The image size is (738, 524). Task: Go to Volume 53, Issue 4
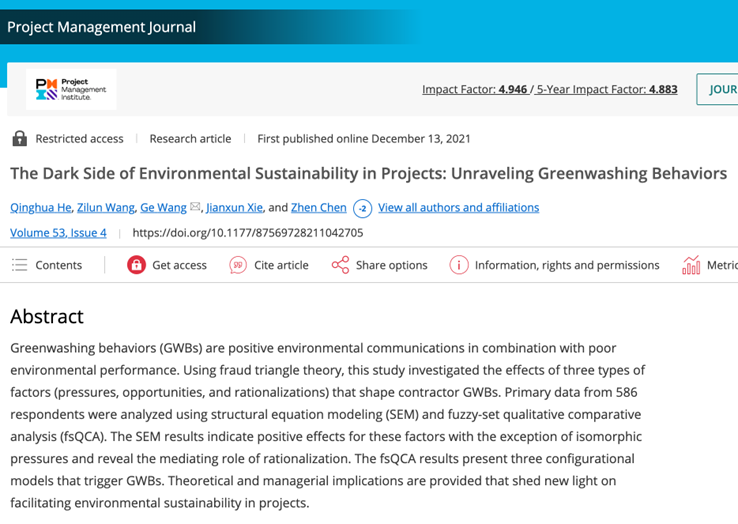click(x=58, y=232)
